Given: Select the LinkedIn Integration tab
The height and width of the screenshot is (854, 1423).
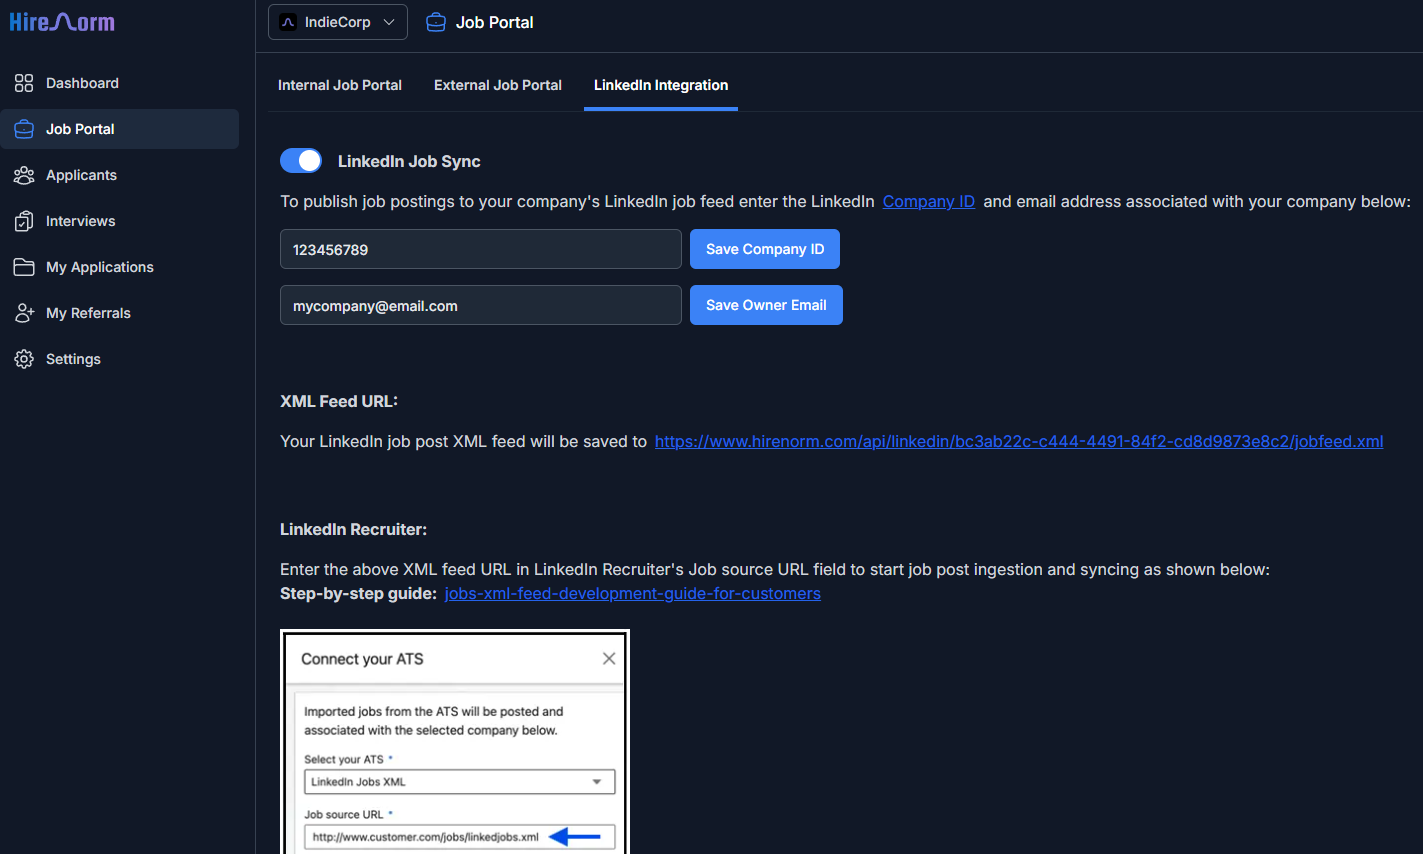Looking at the screenshot, I should click(661, 85).
